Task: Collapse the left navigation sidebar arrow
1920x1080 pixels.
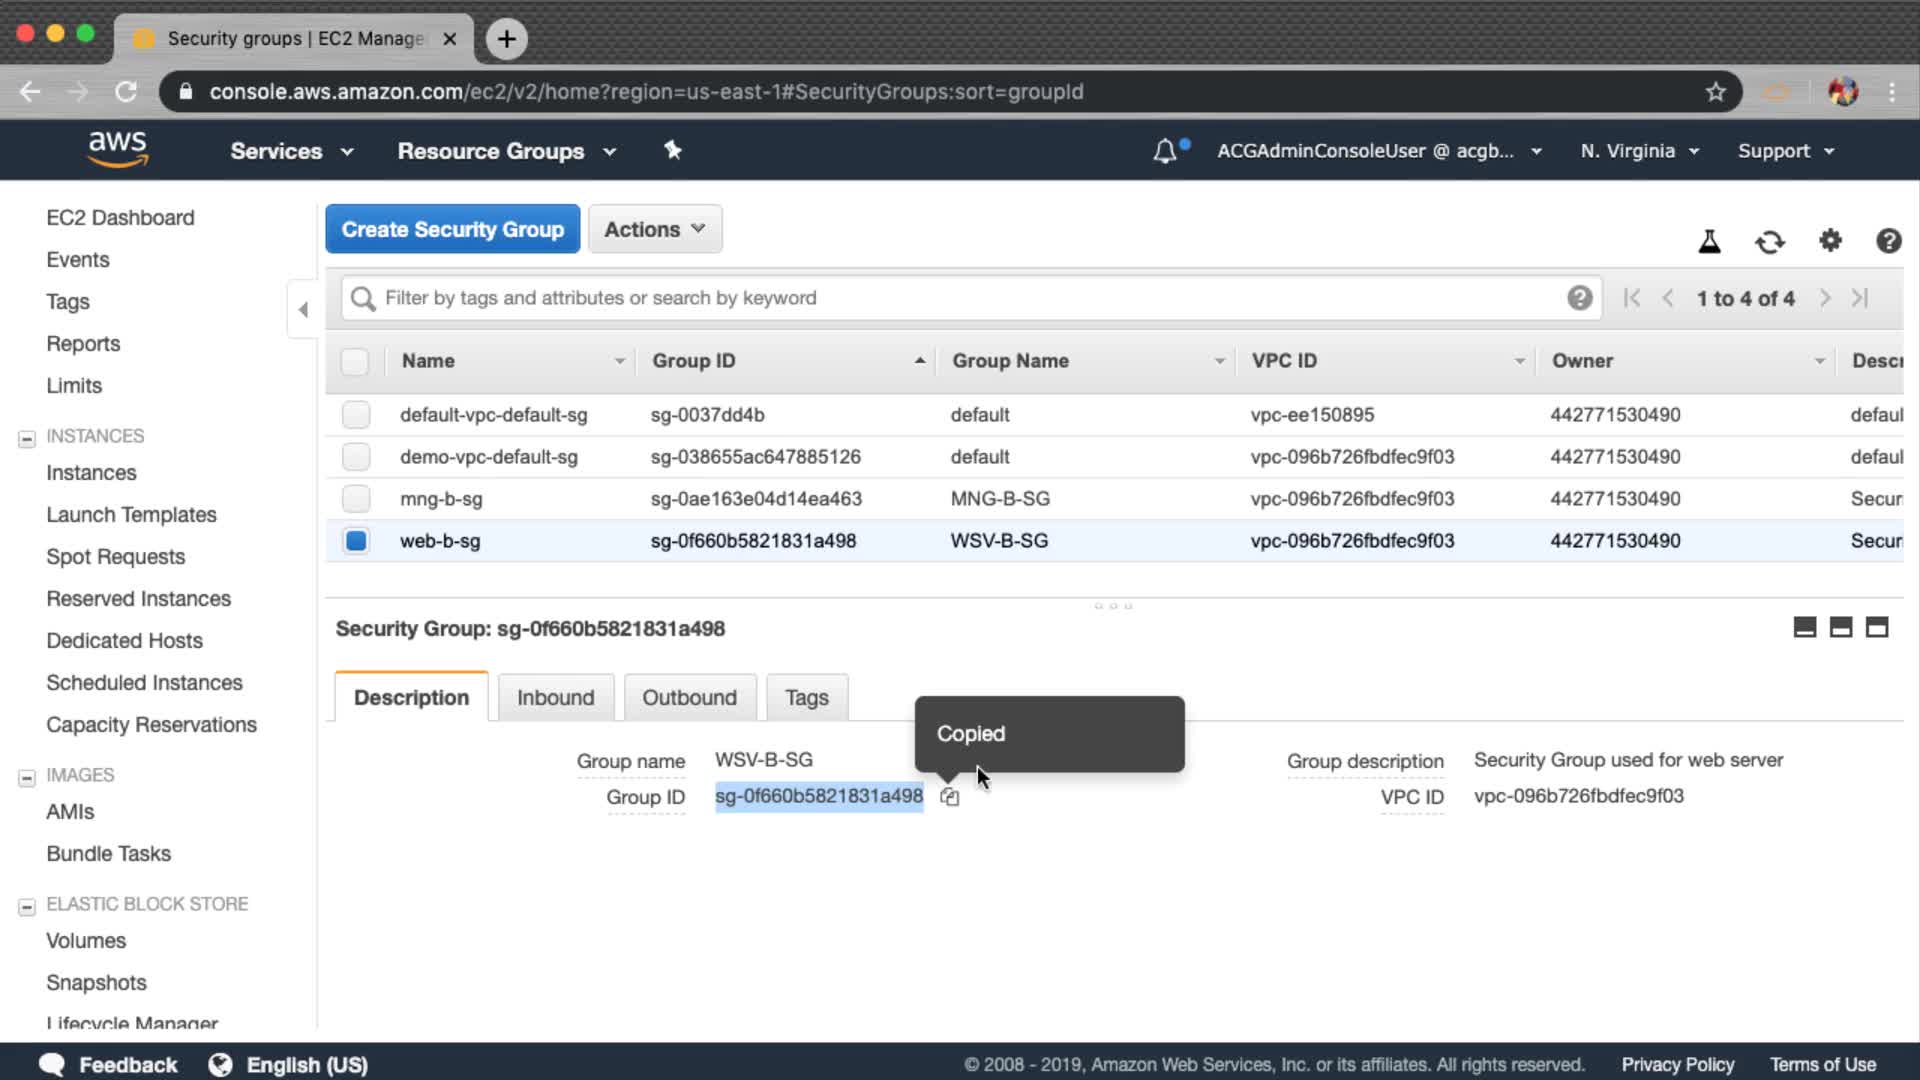Action: [x=303, y=310]
